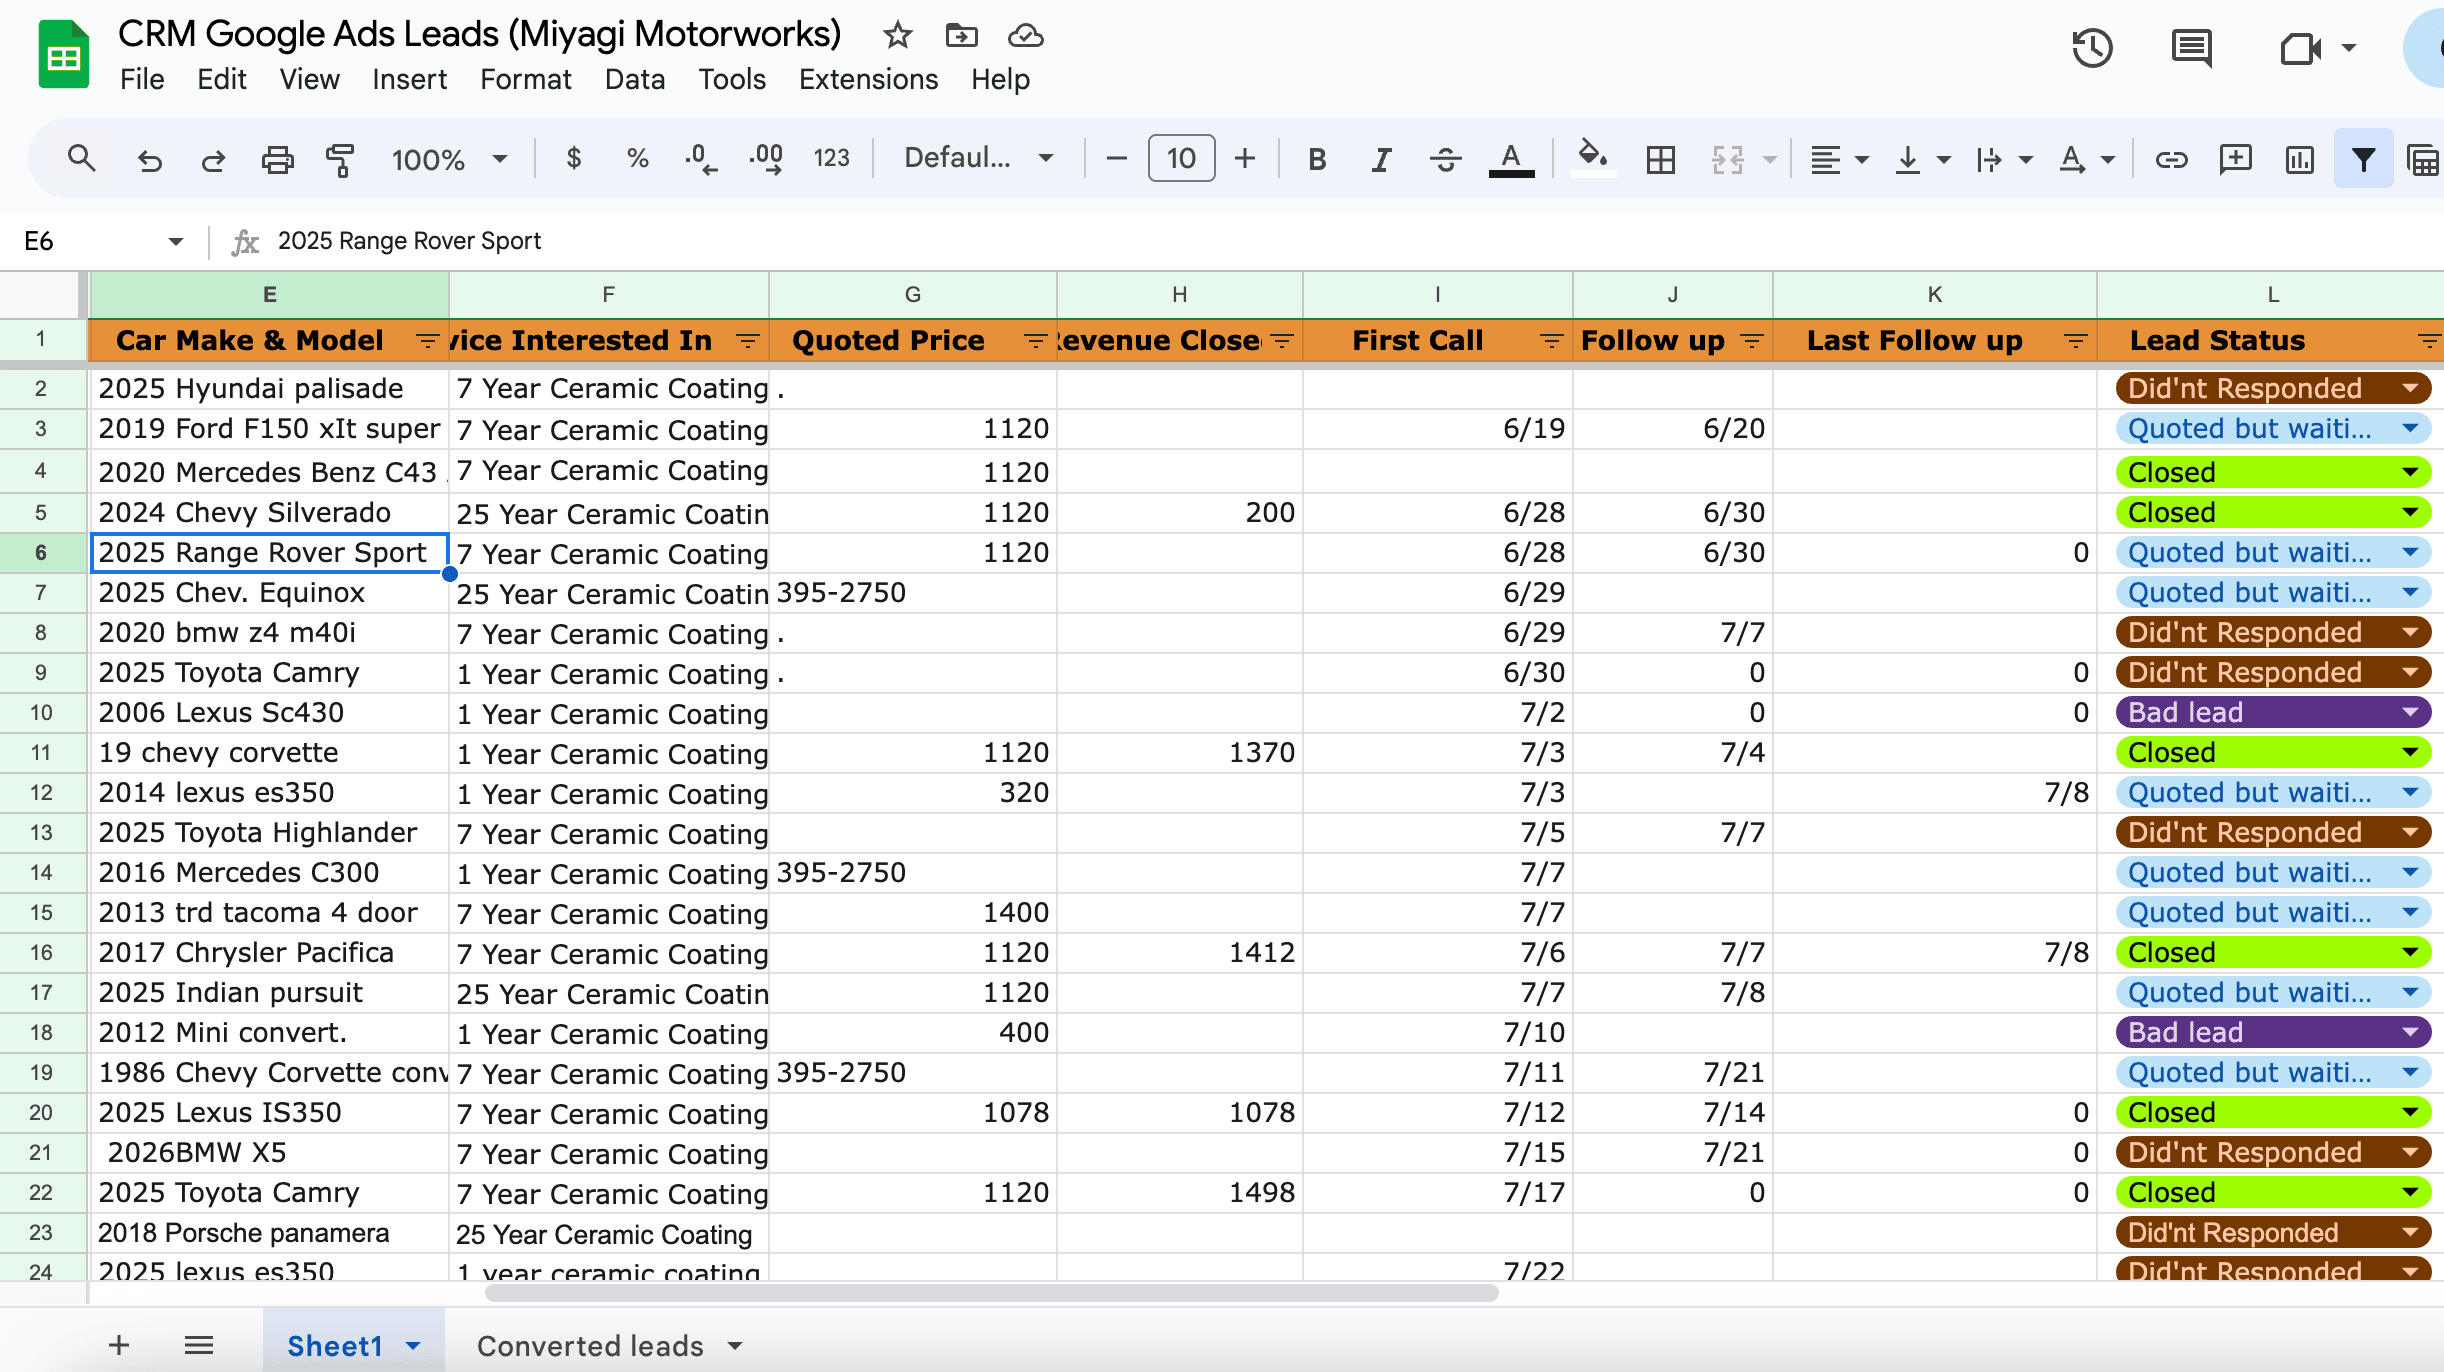The height and width of the screenshot is (1372, 2444).
Task: Redo the last undone action
Action: coord(213,159)
